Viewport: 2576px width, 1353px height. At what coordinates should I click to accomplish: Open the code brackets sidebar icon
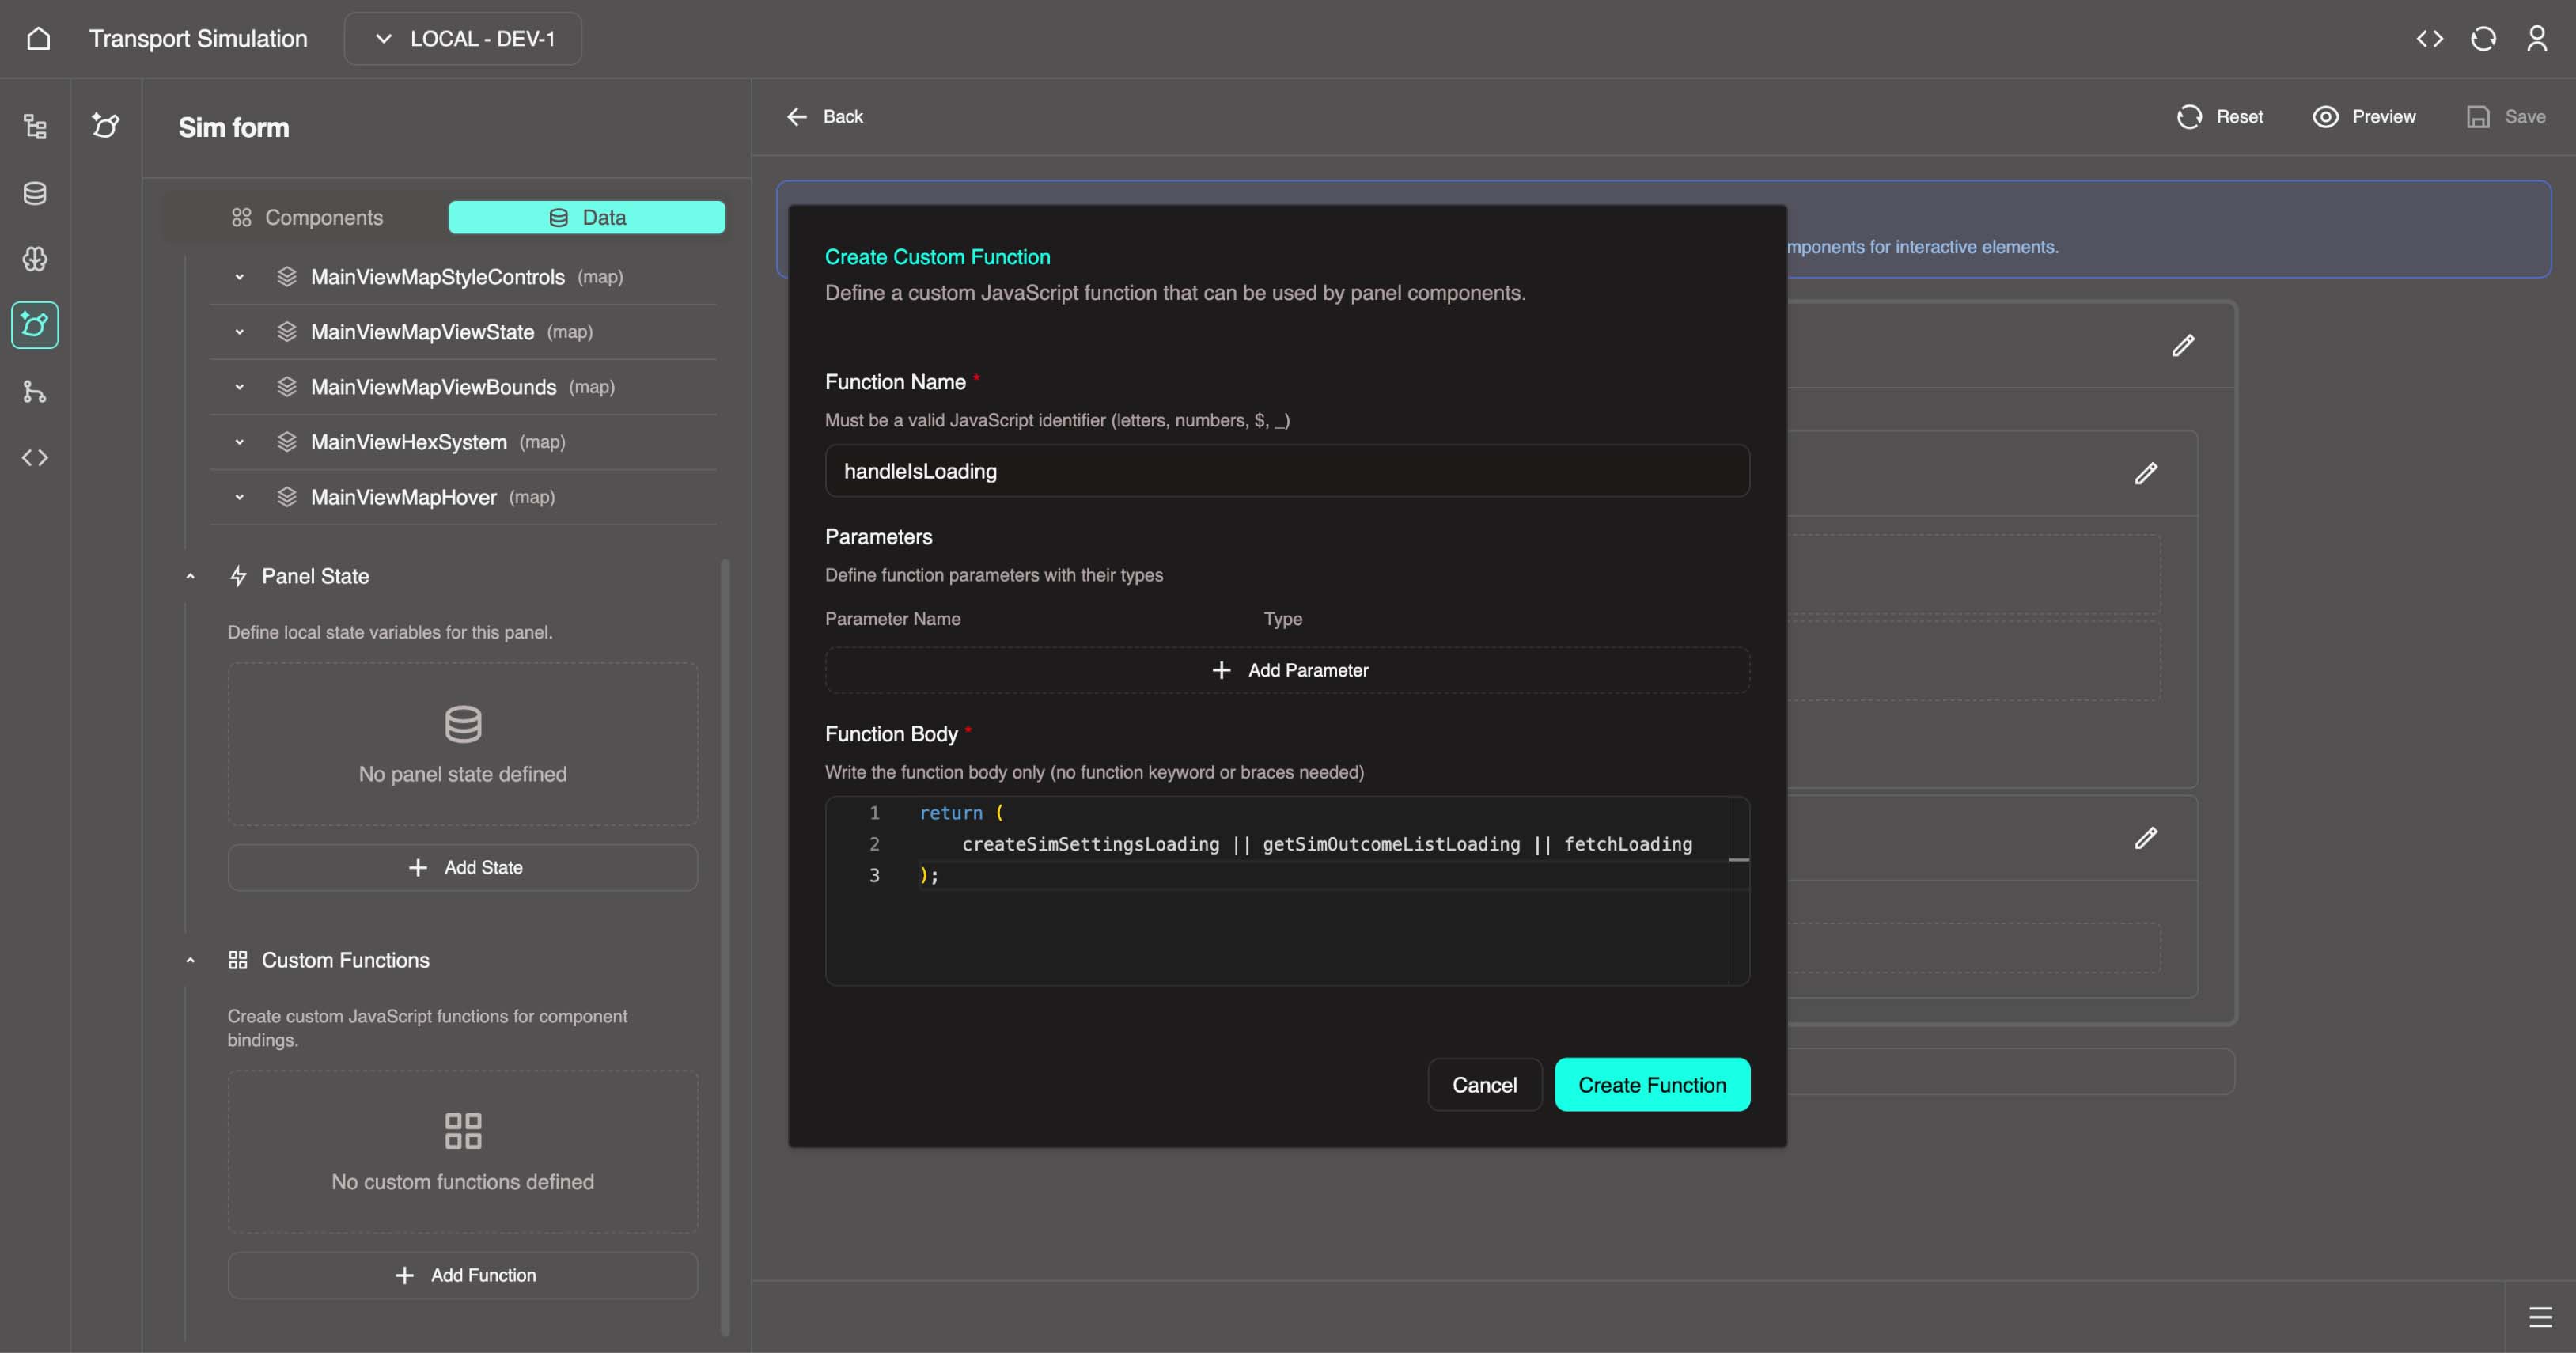coord(35,457)
